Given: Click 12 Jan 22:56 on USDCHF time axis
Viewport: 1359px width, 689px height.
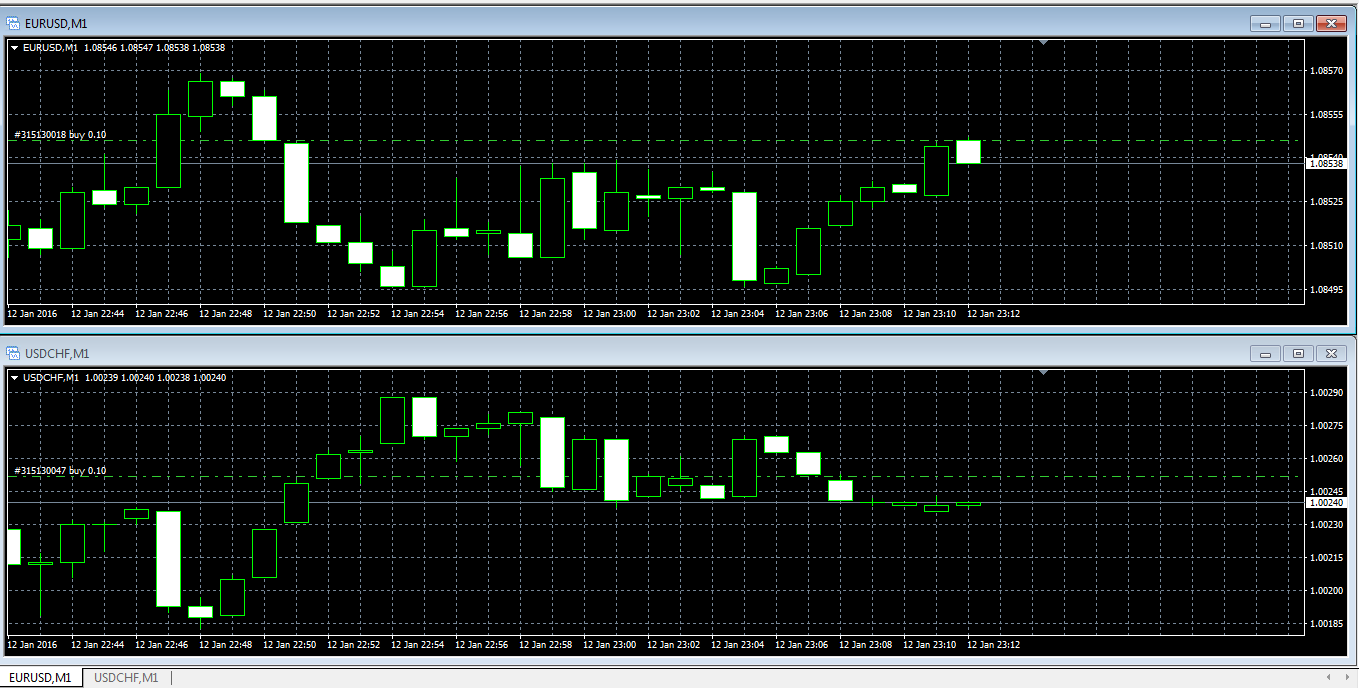Looking at the screenshot, I should (481, 644).
